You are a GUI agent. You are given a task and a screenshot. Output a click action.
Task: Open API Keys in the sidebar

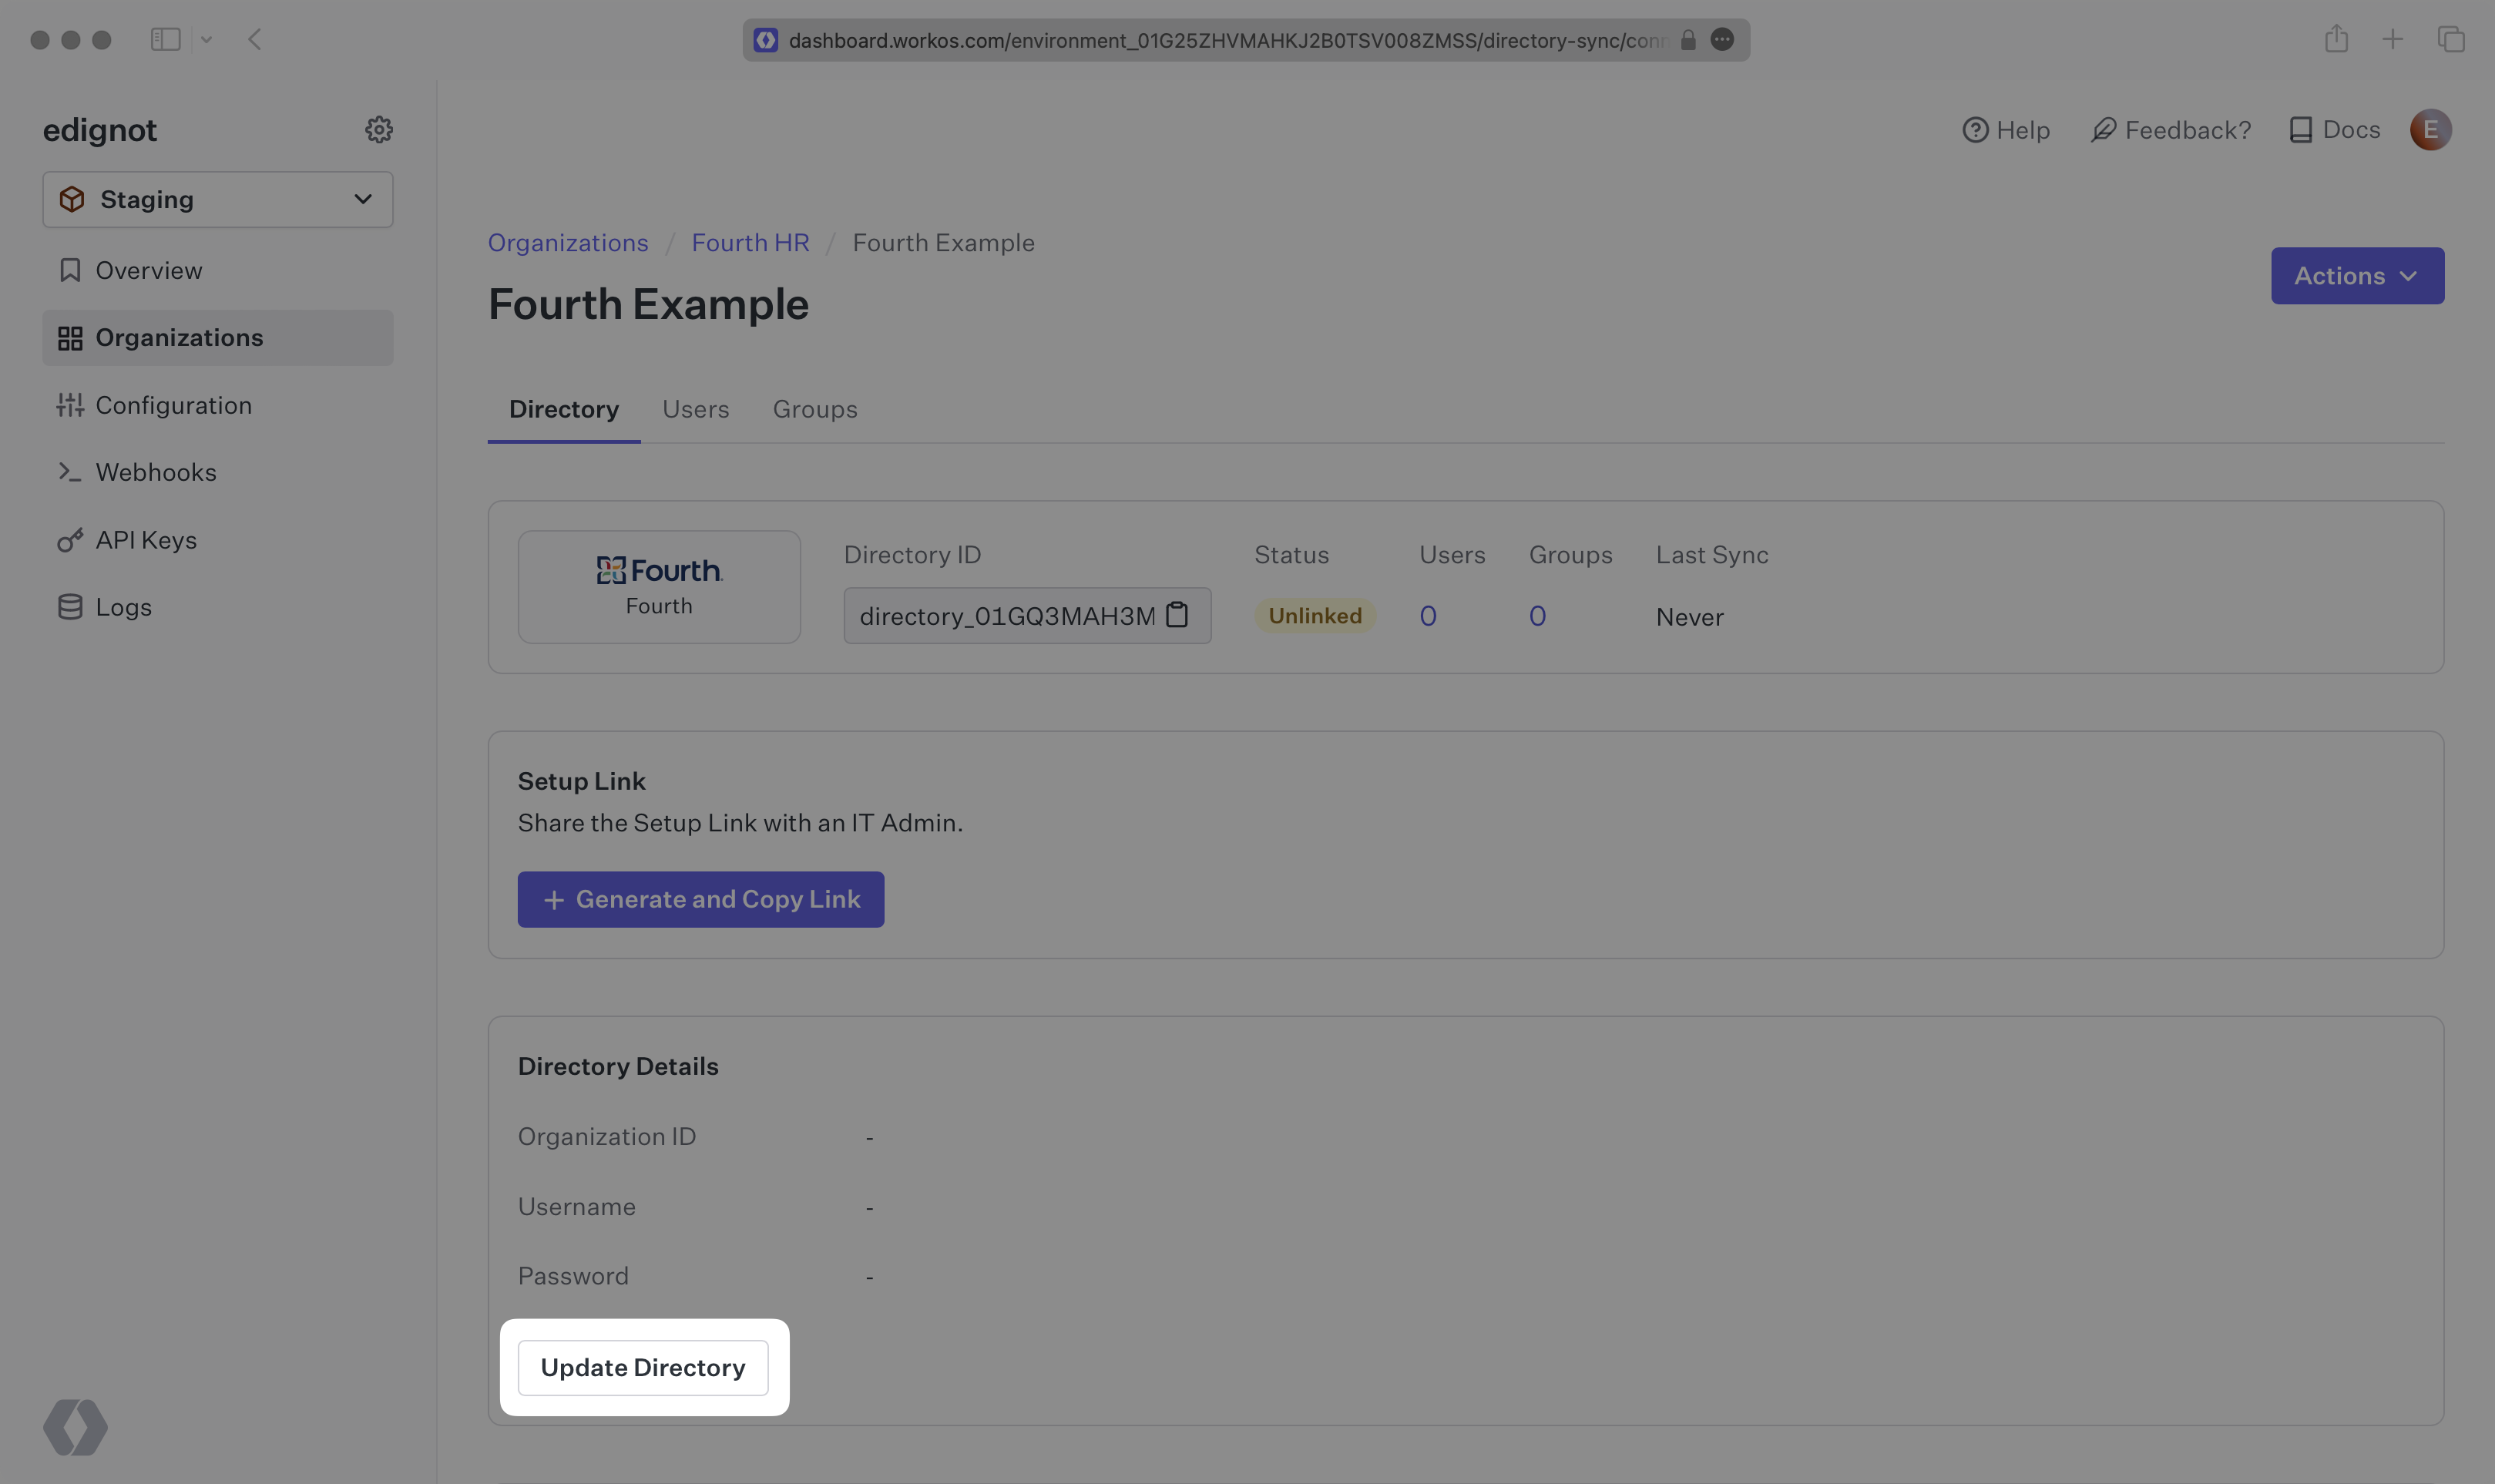[x=146, y=540]
